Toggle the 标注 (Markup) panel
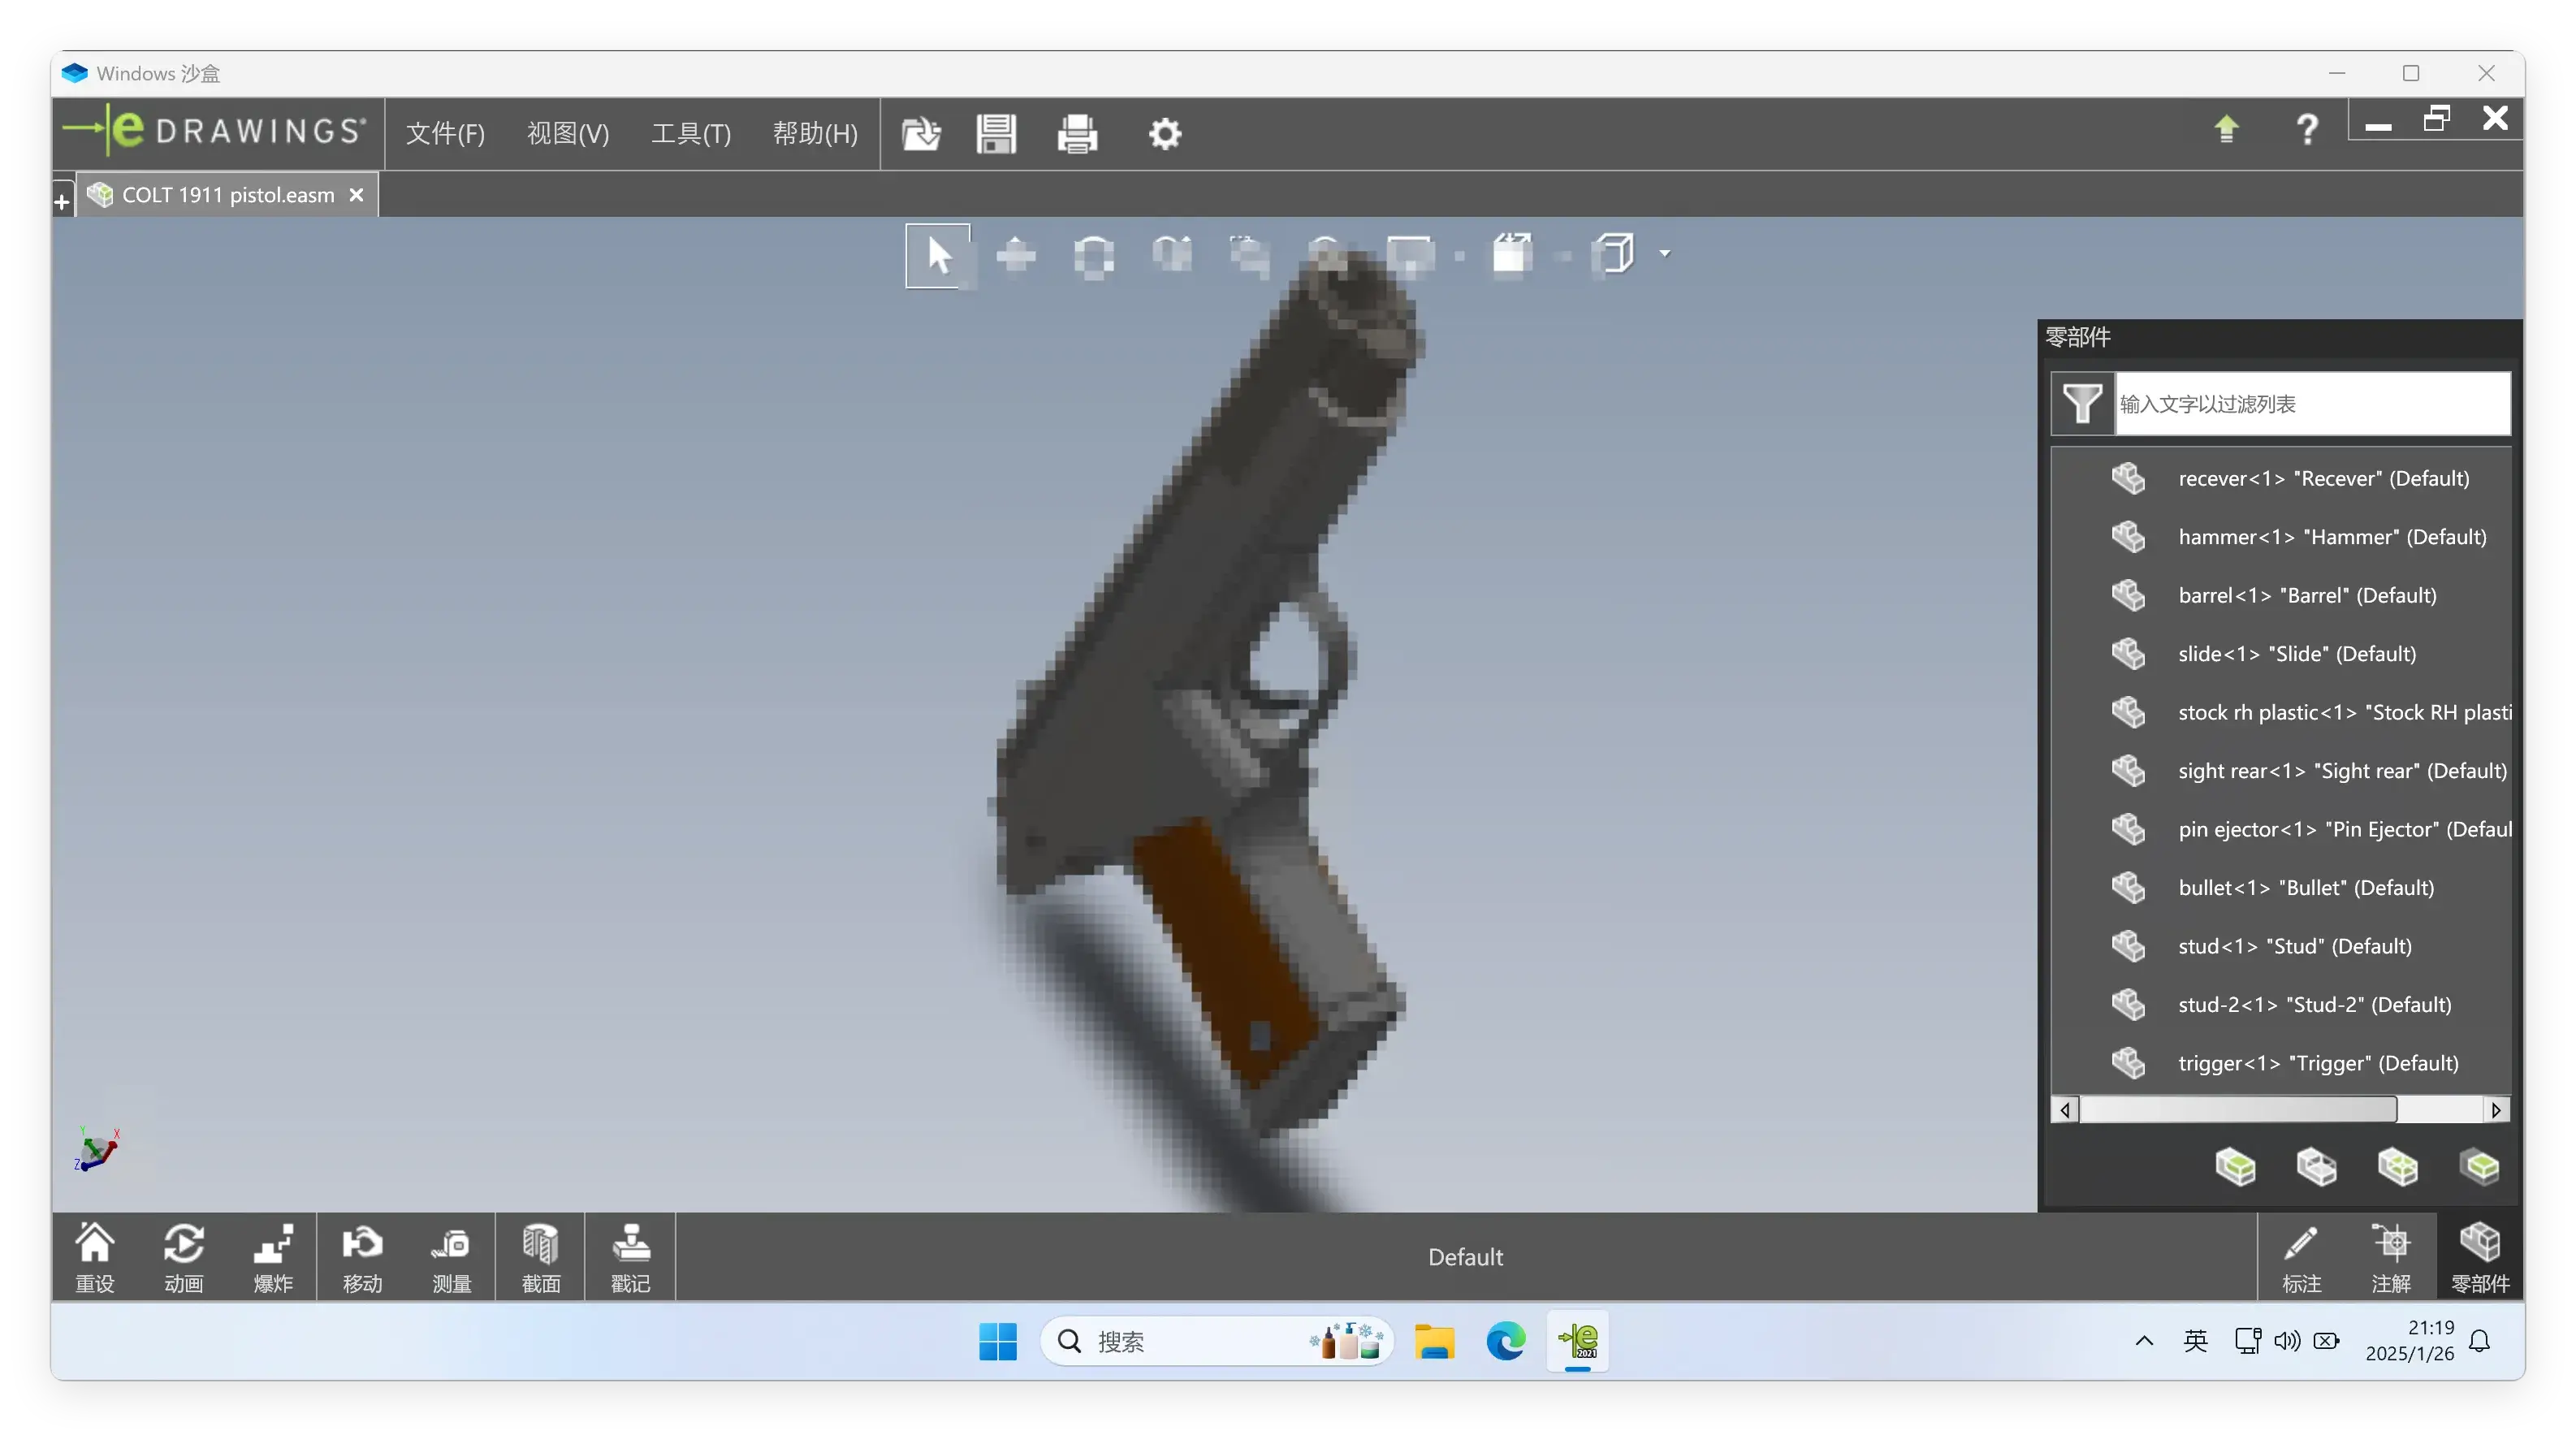Image resolution: width=2576 pixels, height=1431 pixels. click(x=2301, y=1257)
